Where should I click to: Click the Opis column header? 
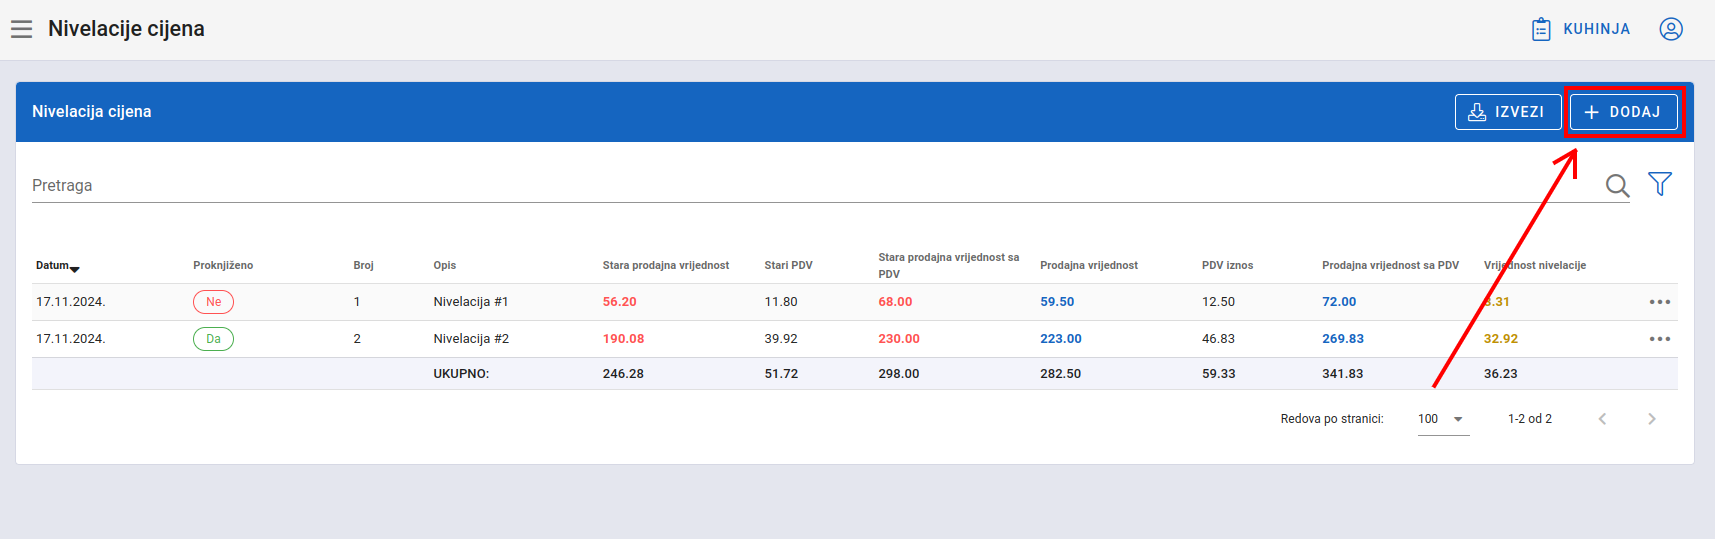pos(445,266)
